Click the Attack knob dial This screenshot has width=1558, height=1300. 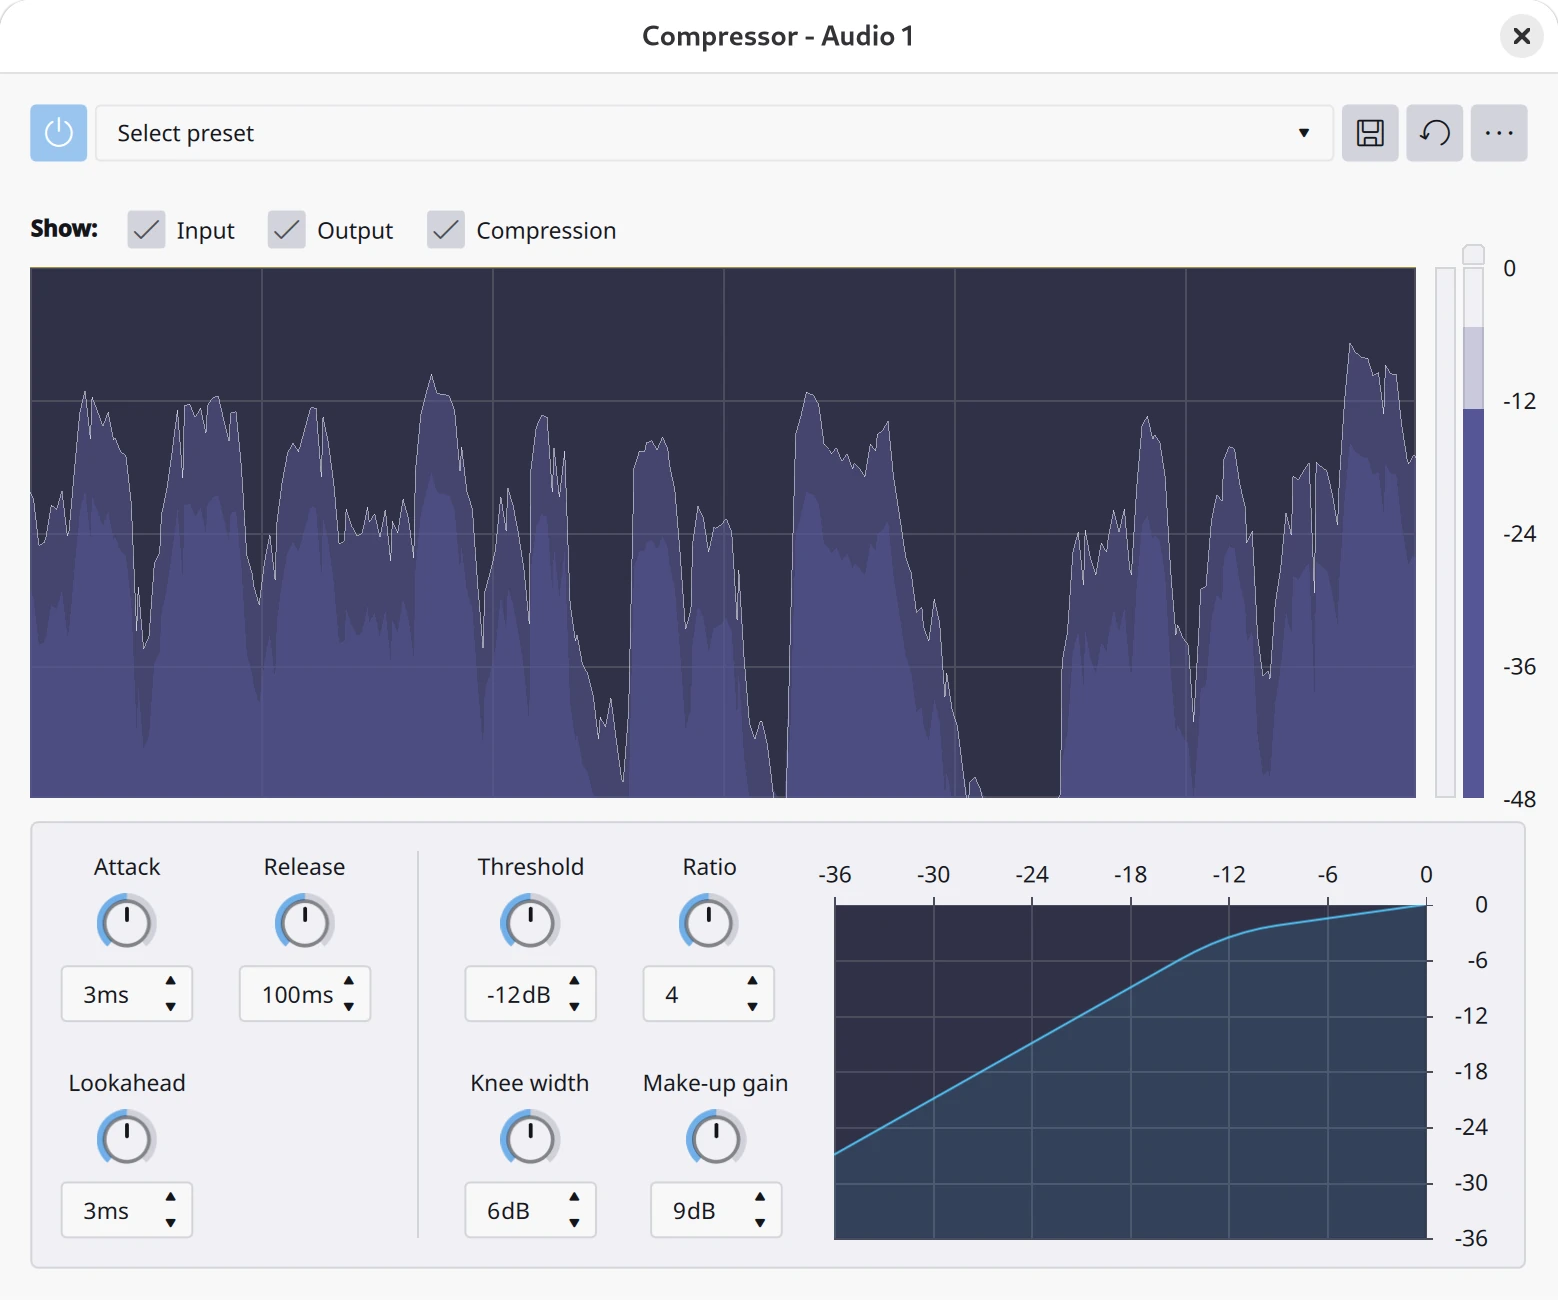(x=127, y=922)
